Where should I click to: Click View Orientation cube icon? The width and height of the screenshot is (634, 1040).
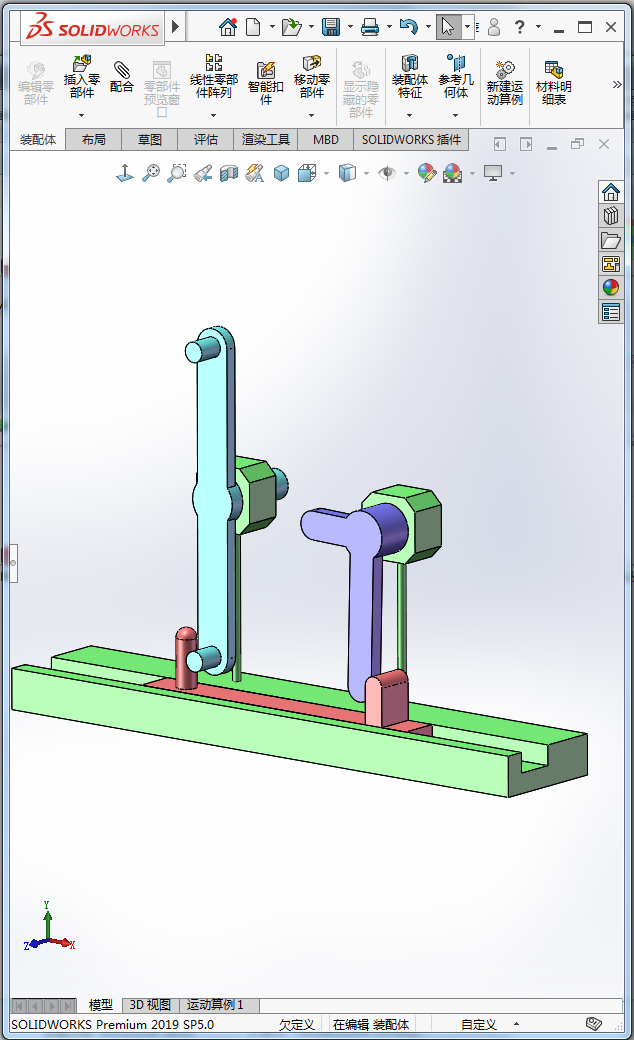[x=281, y=173]
